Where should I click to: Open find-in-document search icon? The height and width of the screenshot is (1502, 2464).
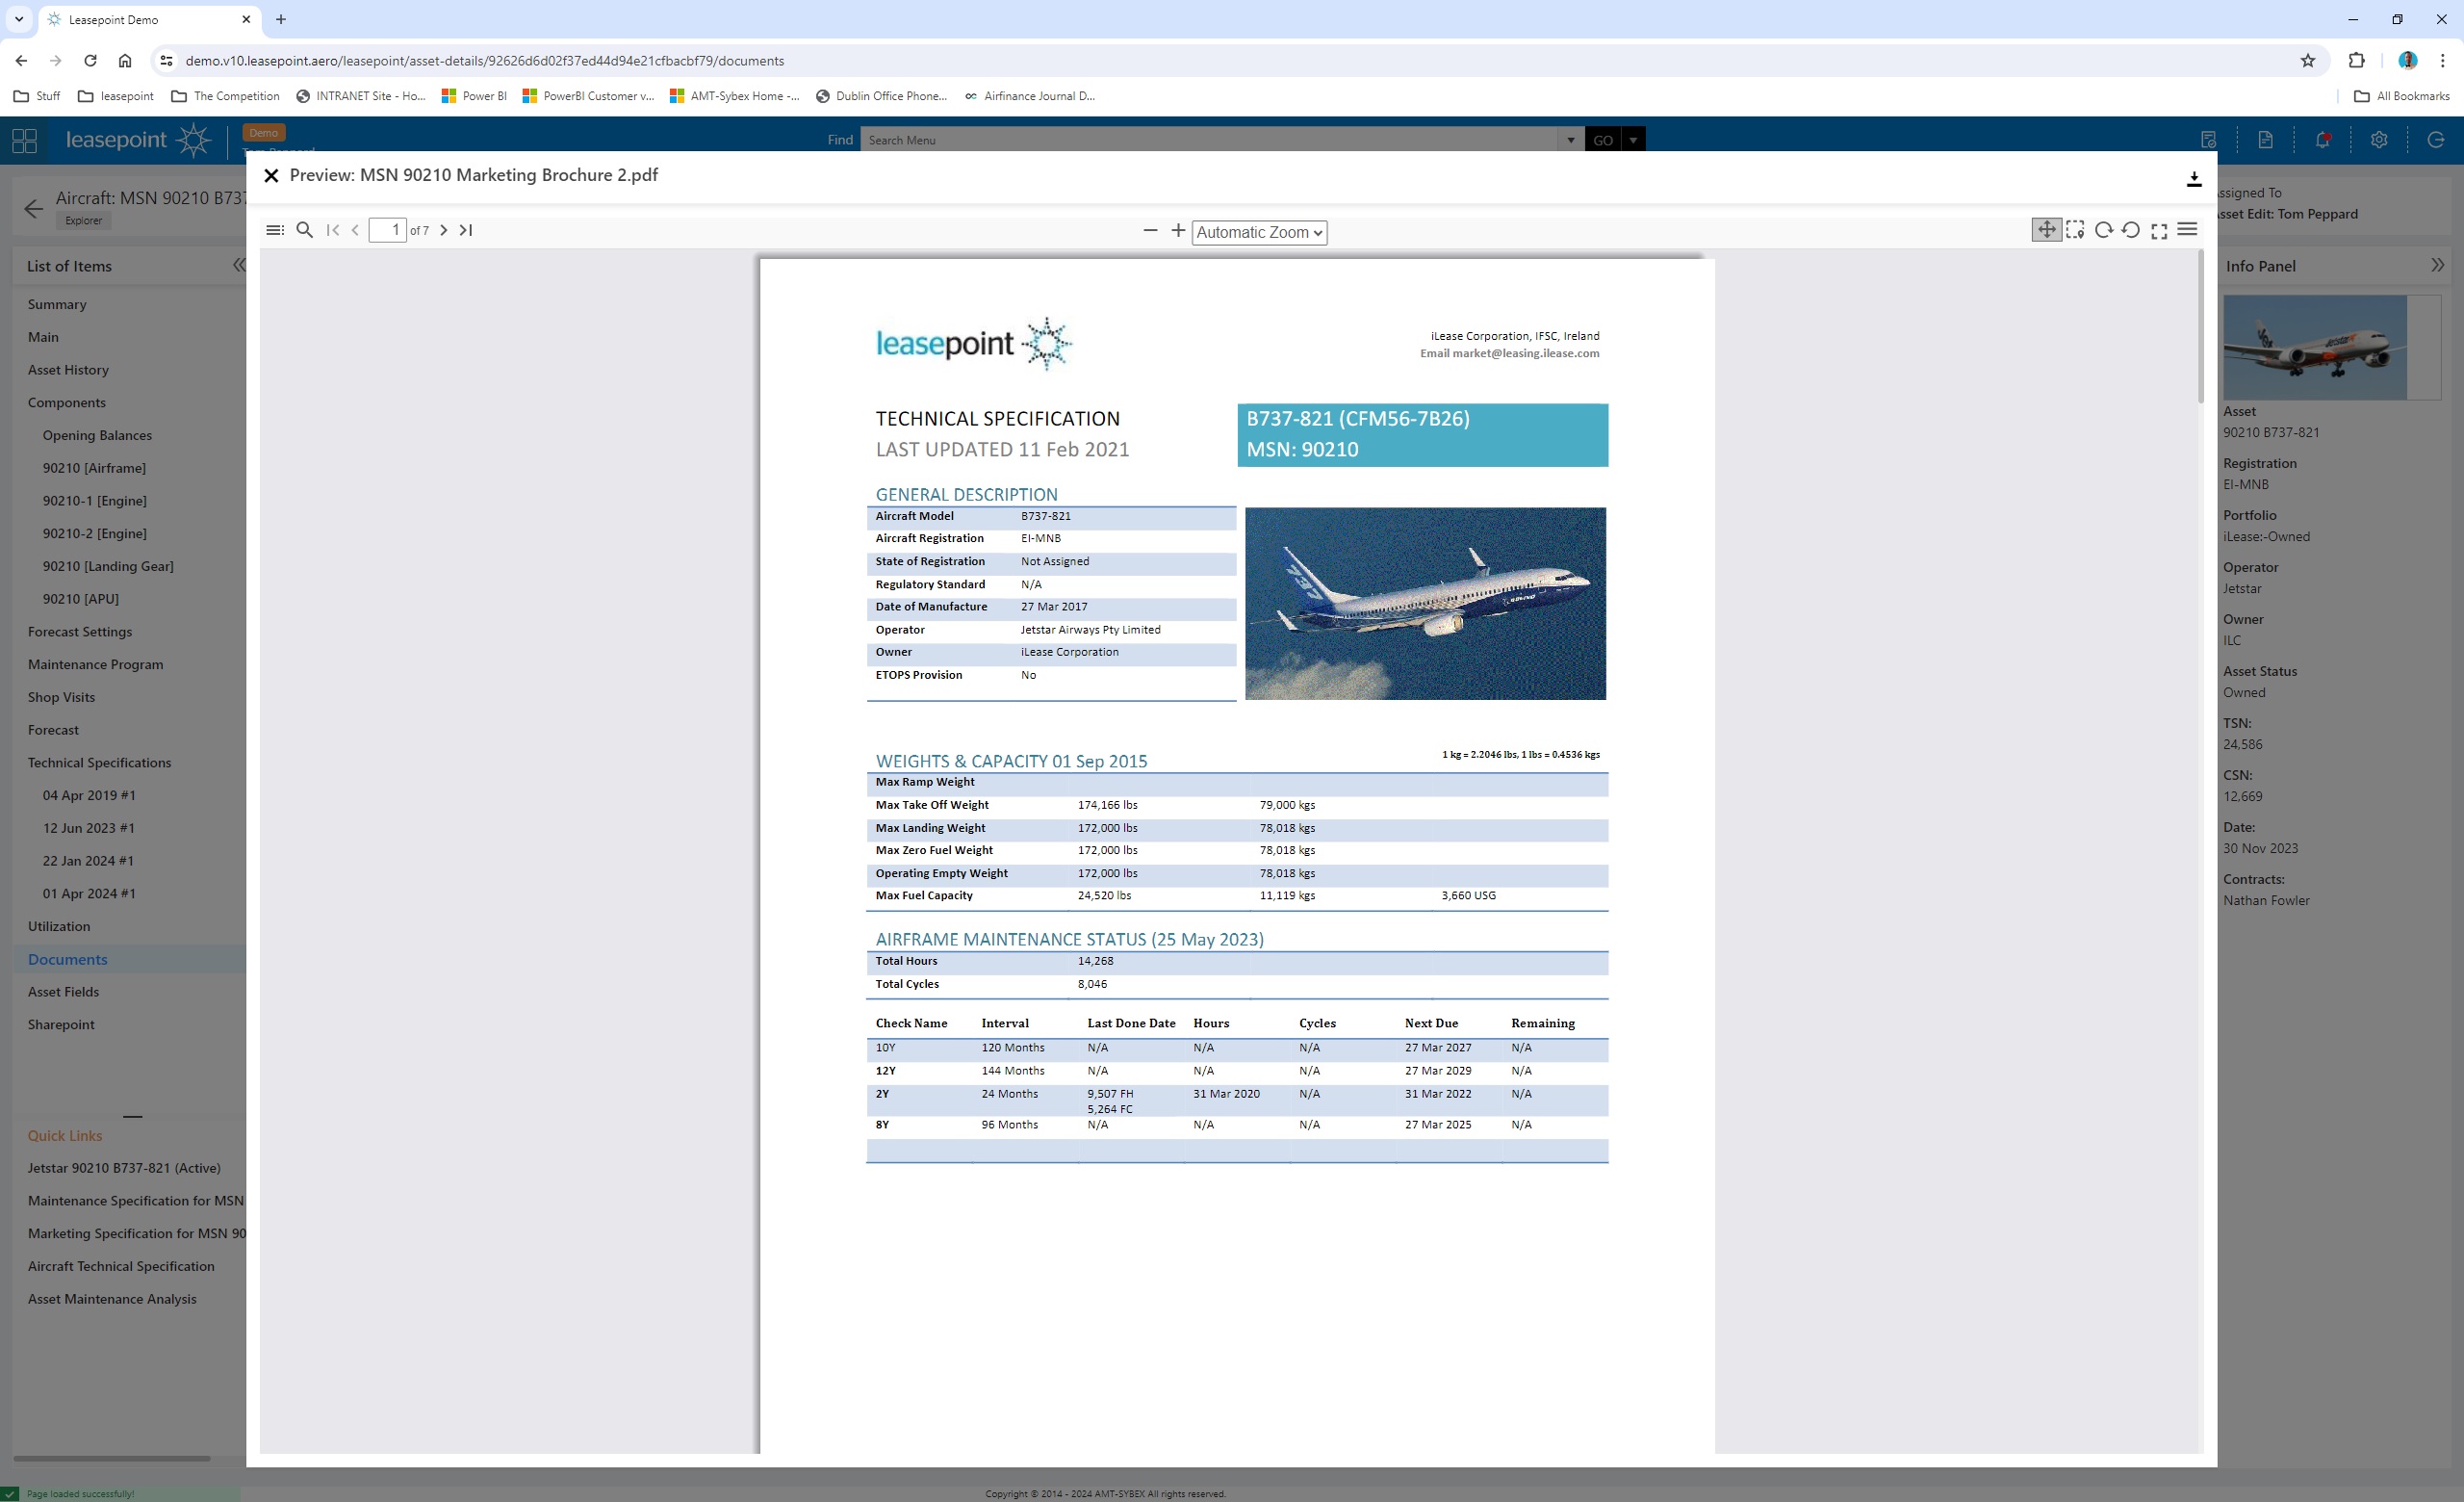pos(305,230)
